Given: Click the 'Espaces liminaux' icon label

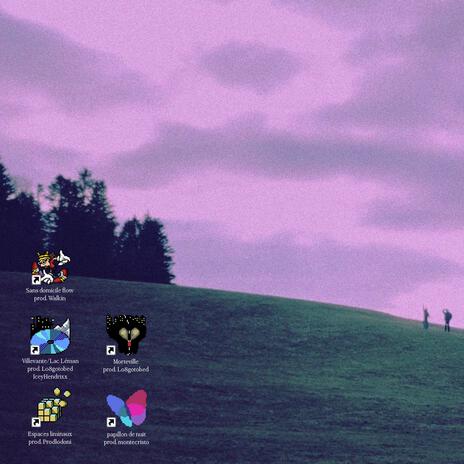Looking at the screenshot, I should [x=50, y=434].
